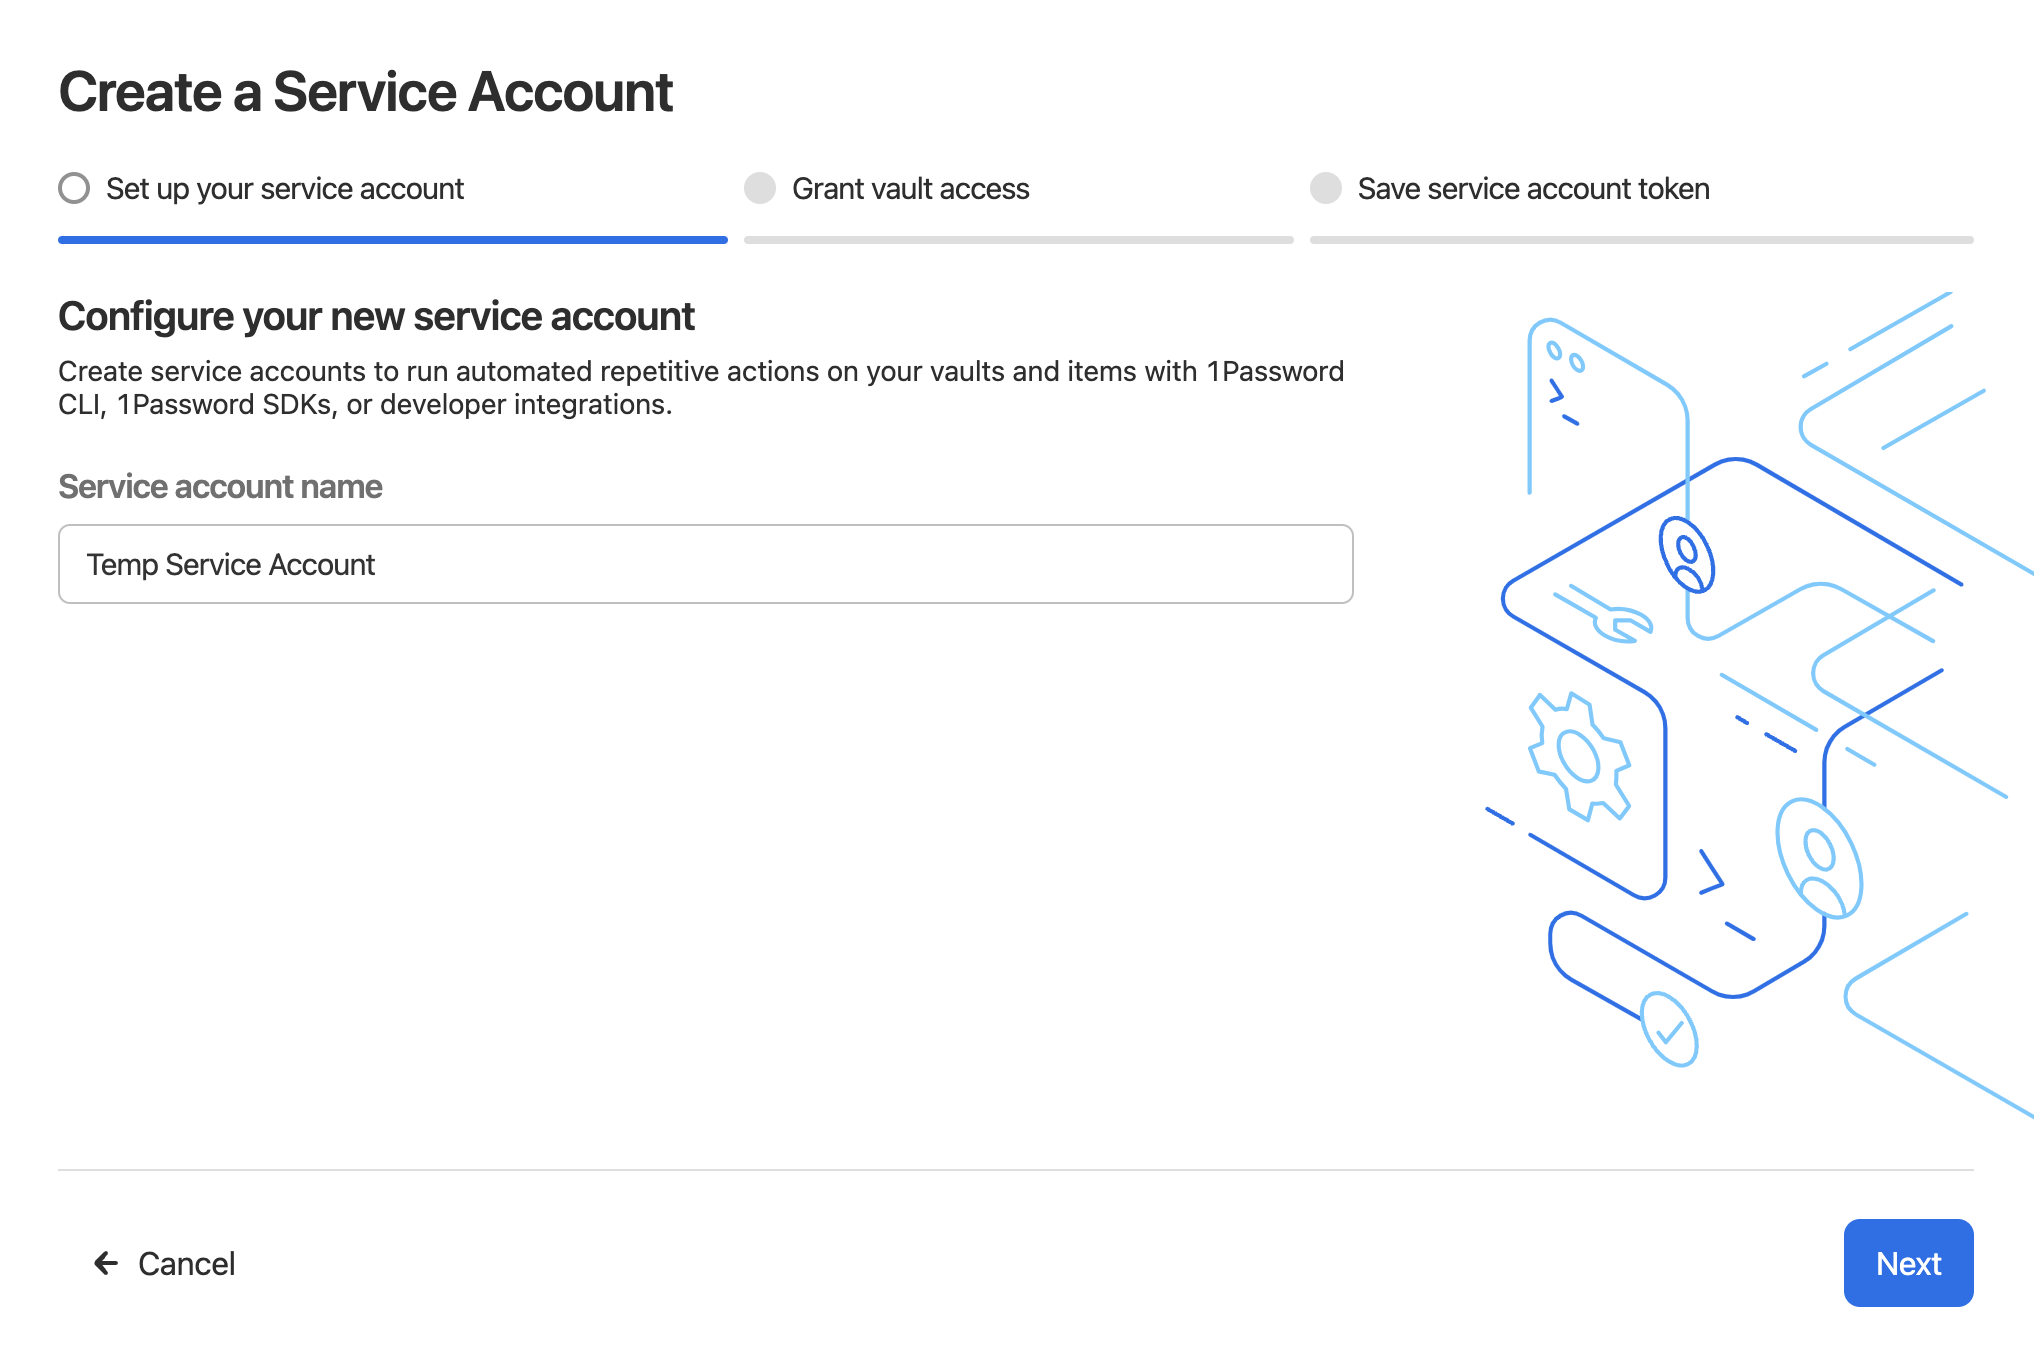Cancel the service account creation
The height and width of the screenshot is (1362, 2034).
point(186,1263)
